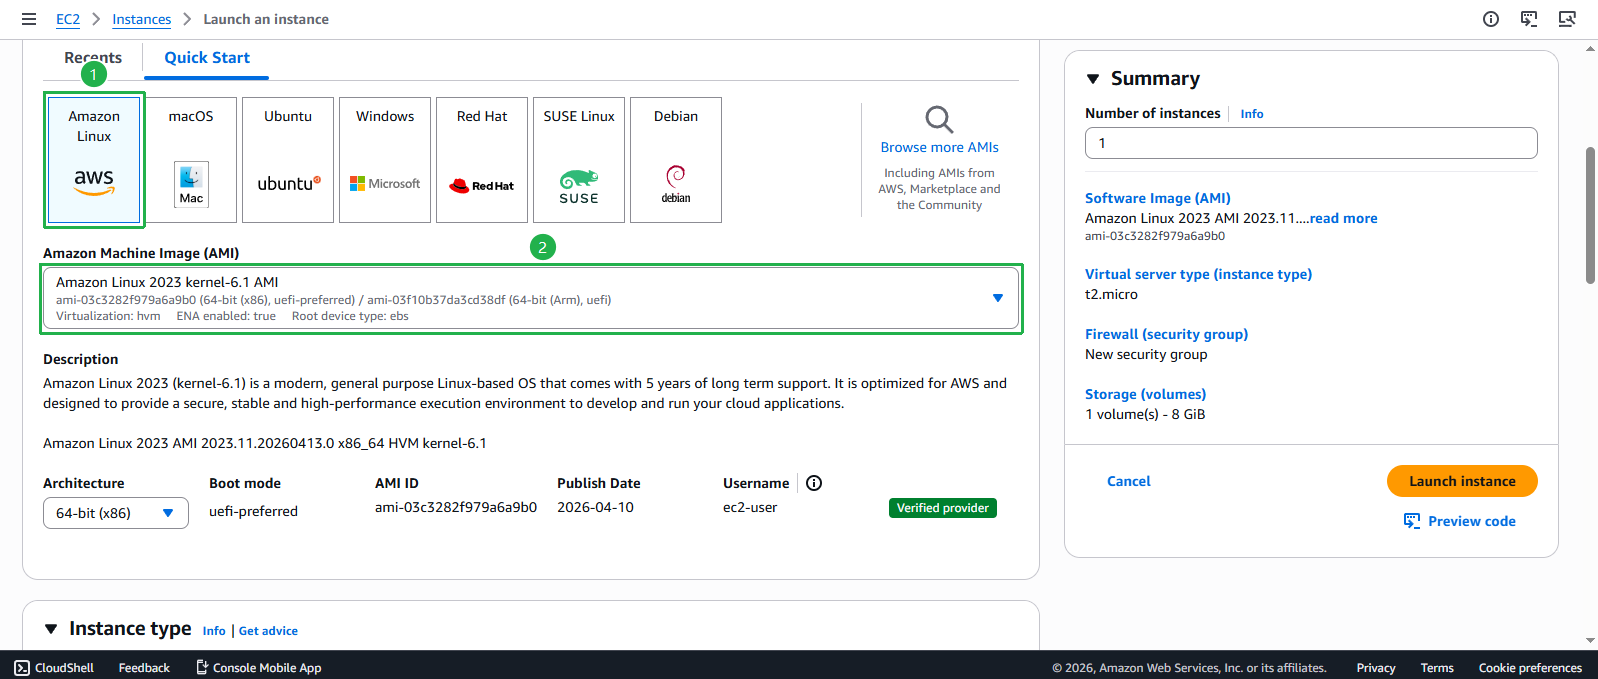The width and height of the screenshot is (1598, 679).
Task: Open the Privacy footer link
Action: click(1376, 668)
